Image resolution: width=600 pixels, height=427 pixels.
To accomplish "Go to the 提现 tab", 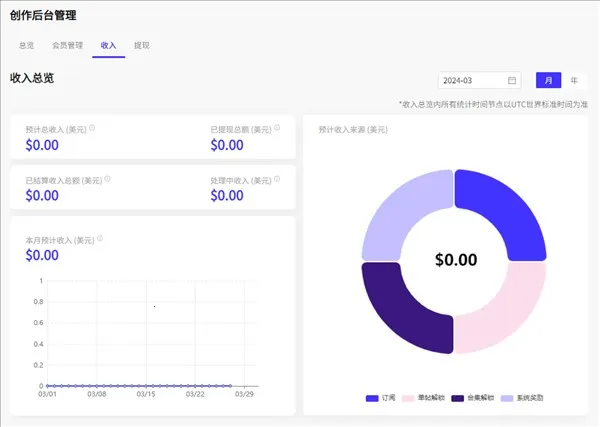I will 141,45.
